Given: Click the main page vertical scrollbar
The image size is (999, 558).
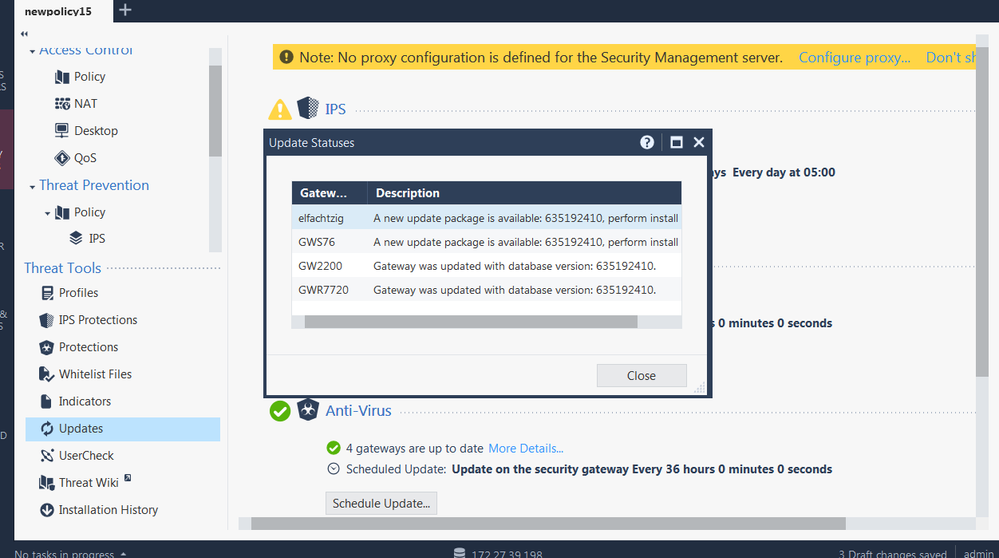Looking at the screenshot, I should 982,209.
